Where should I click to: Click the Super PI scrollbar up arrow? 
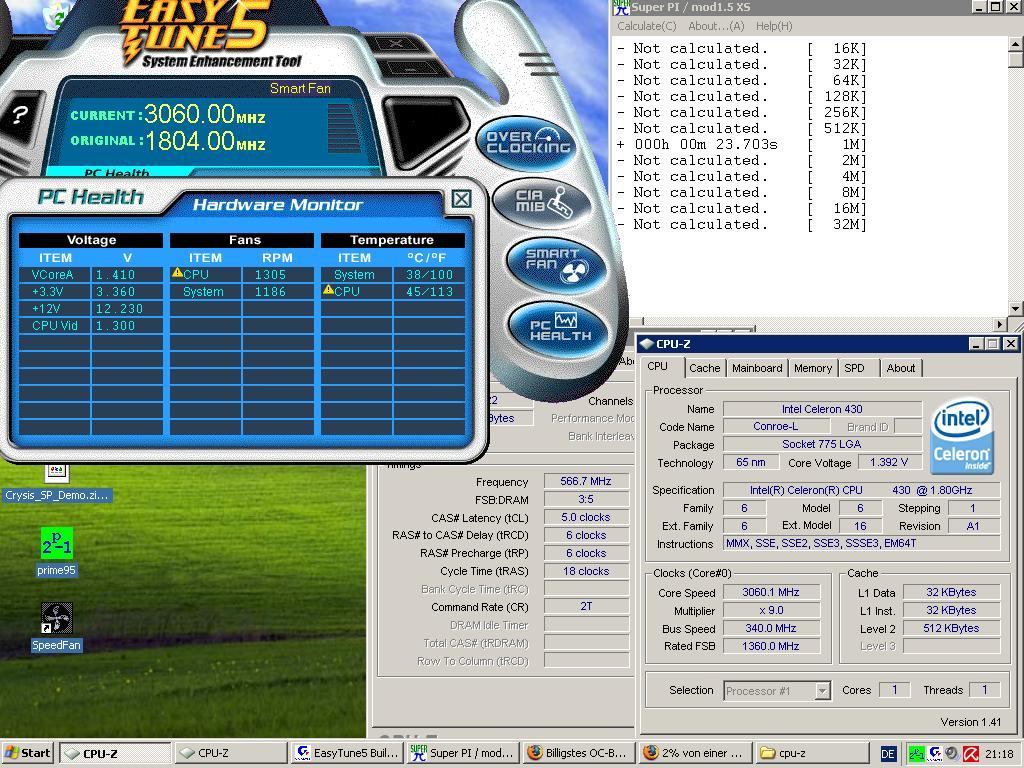coord(1016,44)
